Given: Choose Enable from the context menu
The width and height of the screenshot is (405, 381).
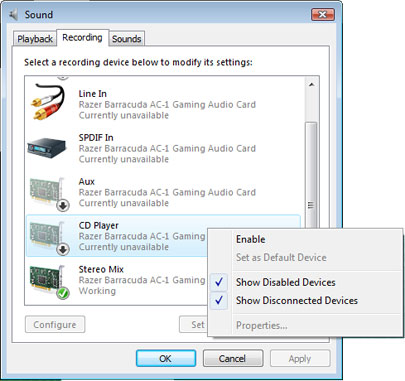Looking at the screenshot, I should [251, 239].
